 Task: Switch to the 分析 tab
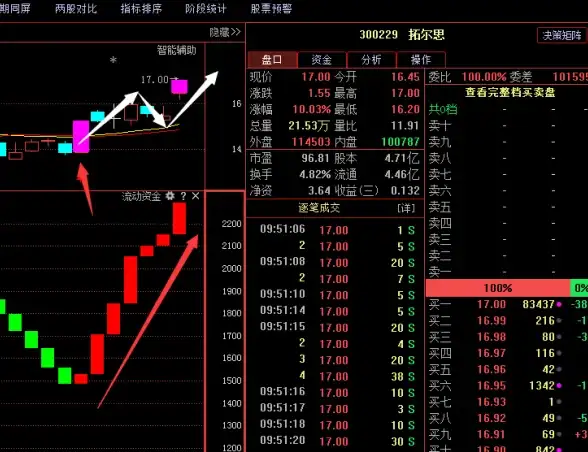coord(371,60)
